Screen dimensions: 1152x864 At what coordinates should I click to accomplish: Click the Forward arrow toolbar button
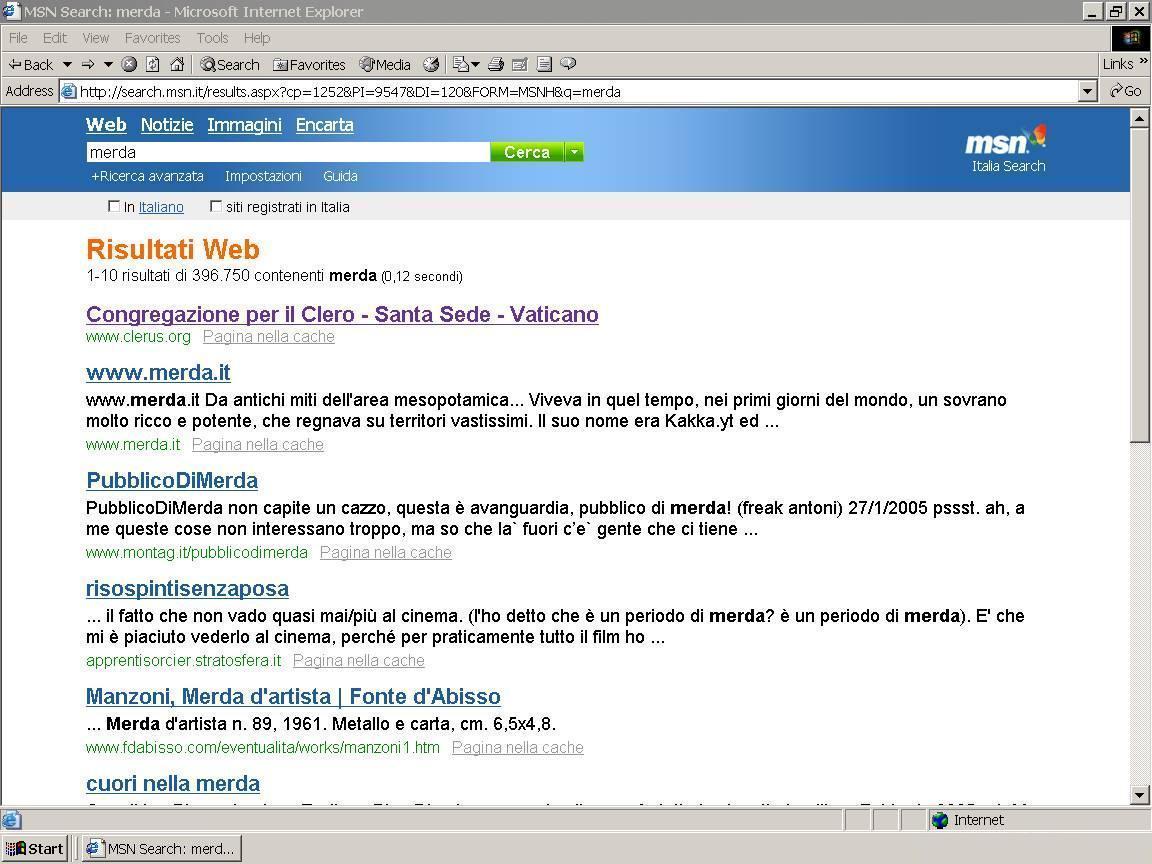[x=88, y=65]
